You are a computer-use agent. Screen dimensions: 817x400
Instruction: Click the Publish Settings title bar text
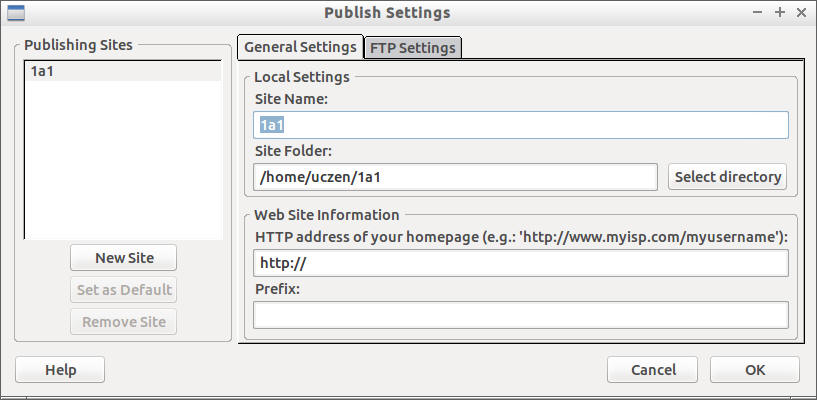(387, 13)
